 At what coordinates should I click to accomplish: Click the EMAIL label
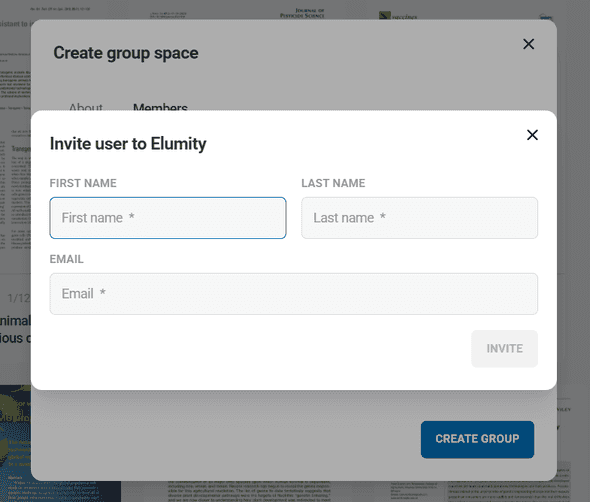(x=67, y=259)
